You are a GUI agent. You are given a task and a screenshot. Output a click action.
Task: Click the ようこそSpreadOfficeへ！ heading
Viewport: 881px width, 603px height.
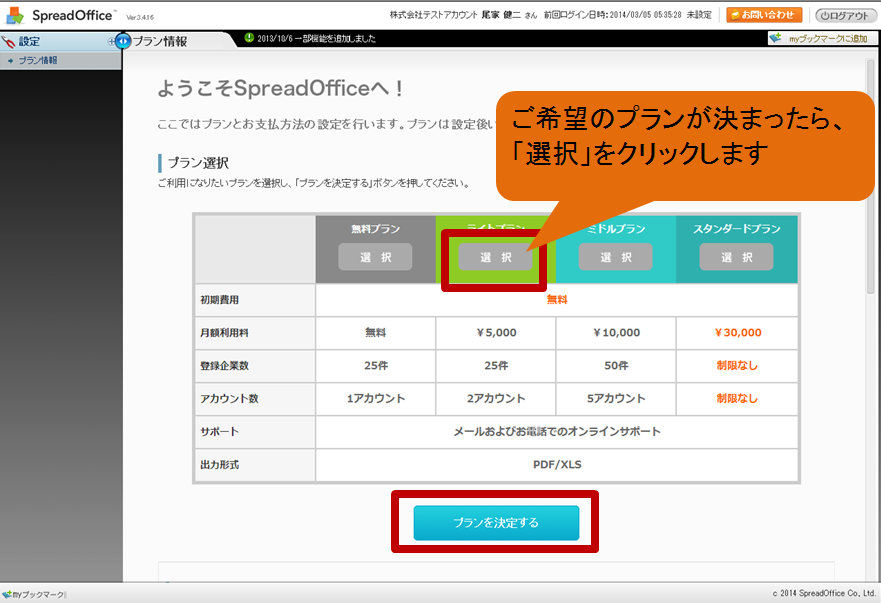pos(280,88)
